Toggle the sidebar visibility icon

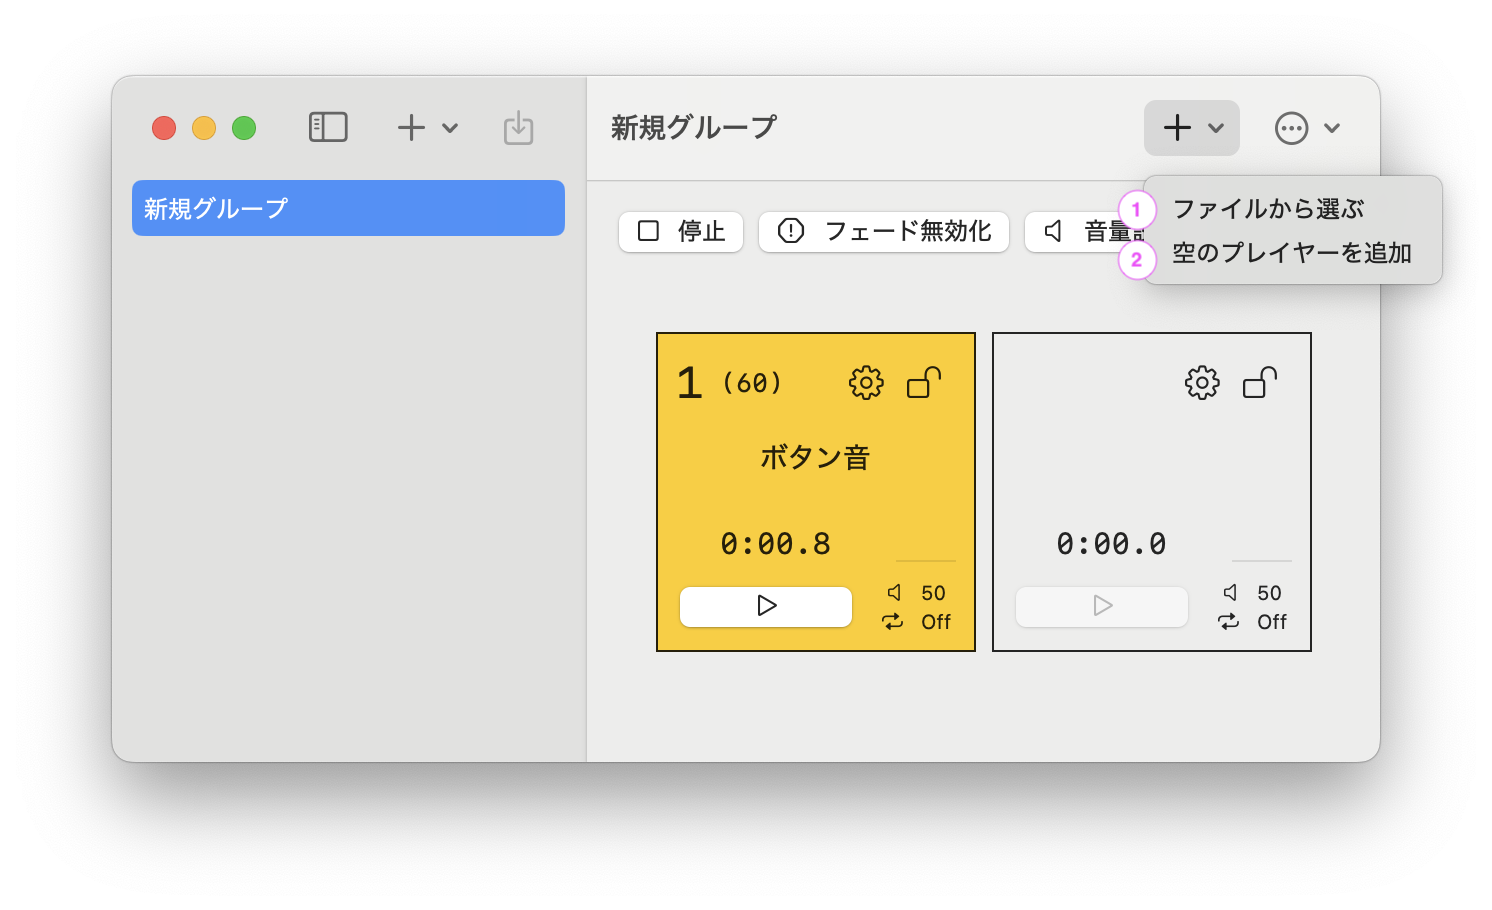tap(328, 127)
